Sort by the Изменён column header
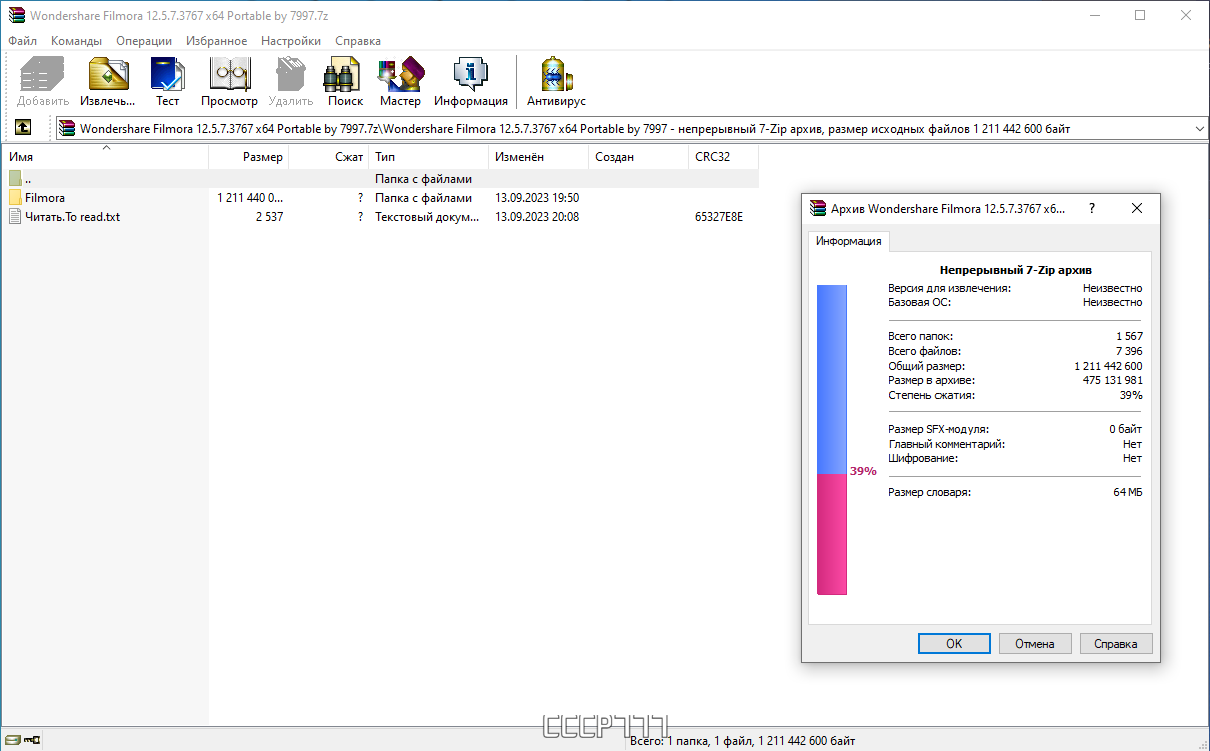Viewport: 1210px width, 751px height. coord(539,157)
